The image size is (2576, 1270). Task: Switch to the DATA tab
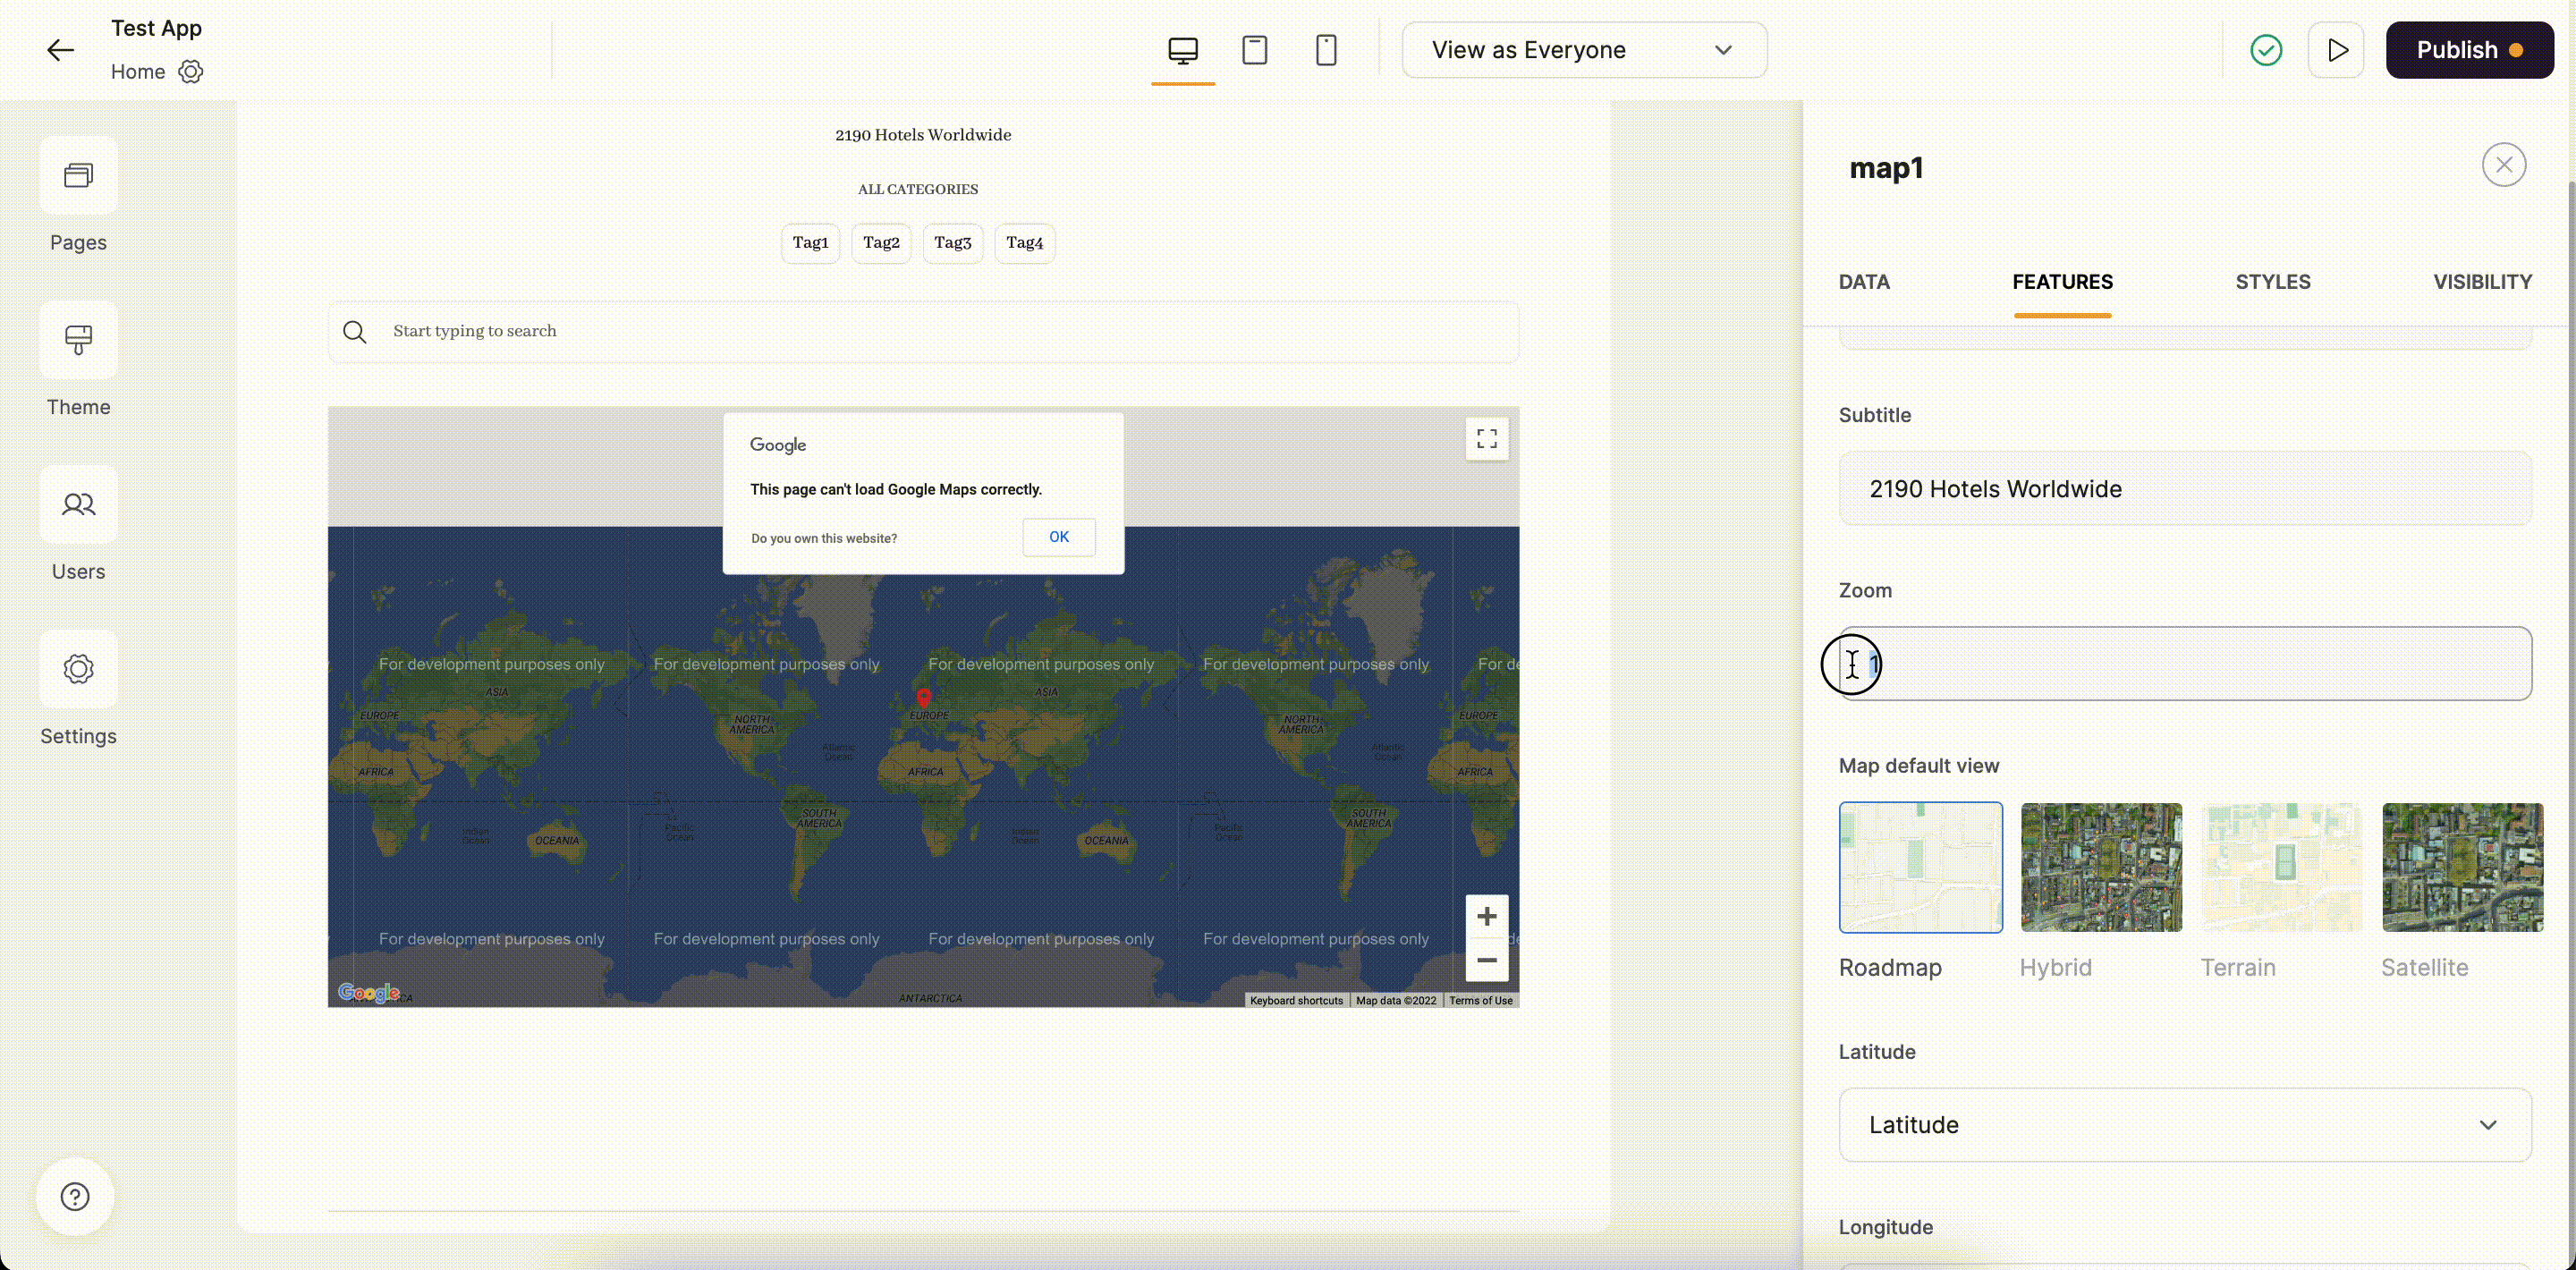(x=1863, y=282)
